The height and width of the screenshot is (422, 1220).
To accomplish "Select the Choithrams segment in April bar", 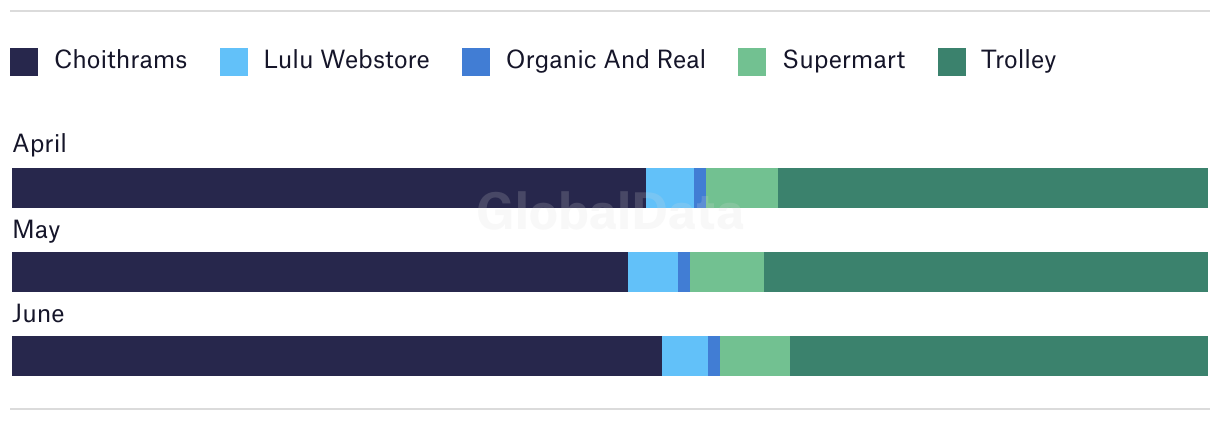I will tap(329, 188).
